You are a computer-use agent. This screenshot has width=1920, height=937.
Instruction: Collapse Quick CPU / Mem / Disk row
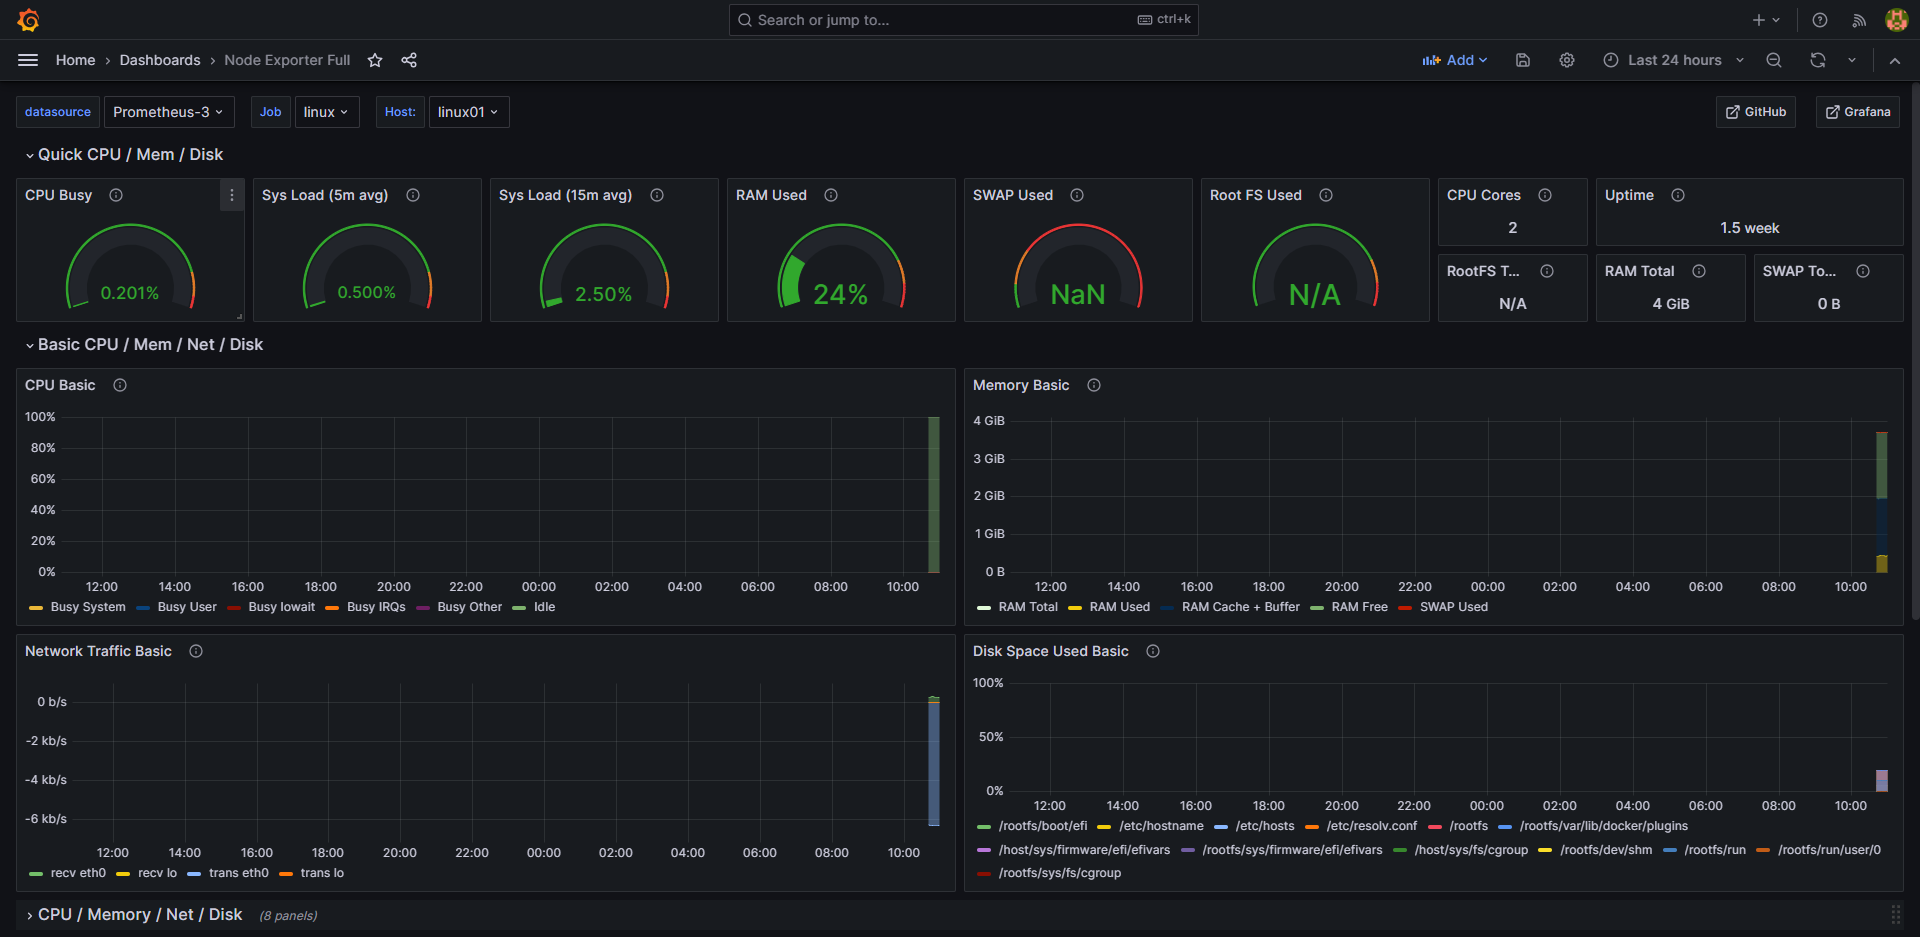pyautogui.click(x=124, y=154)
